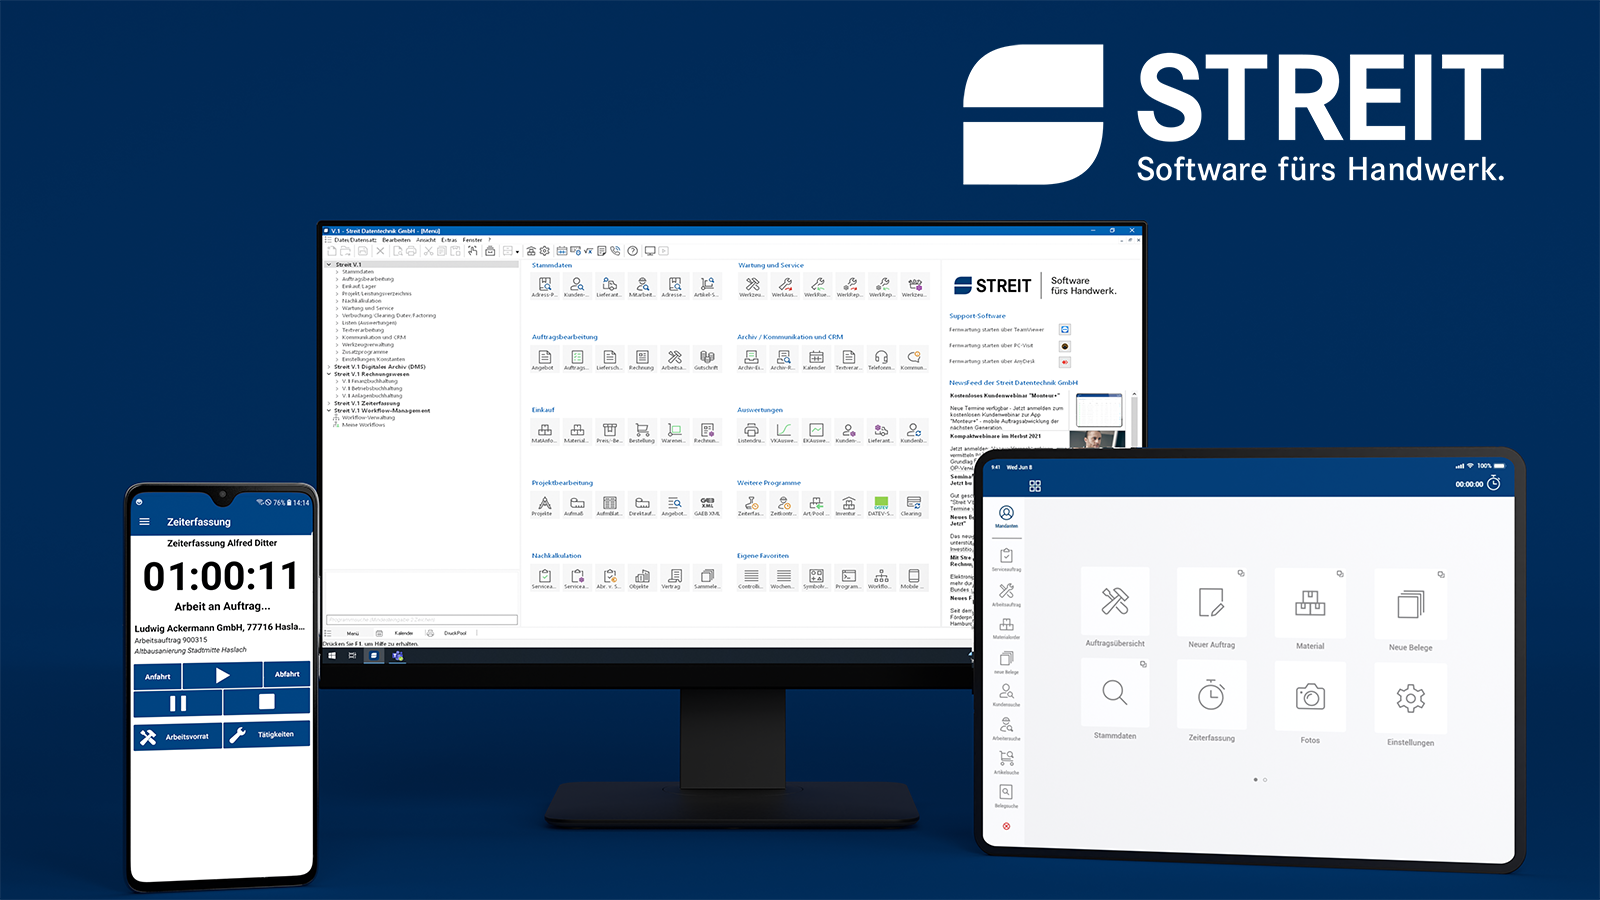Open Angebot icon under Auftragsbearbeitung
Viewport: 1600px width, 900px height.
tap(544, 357)
